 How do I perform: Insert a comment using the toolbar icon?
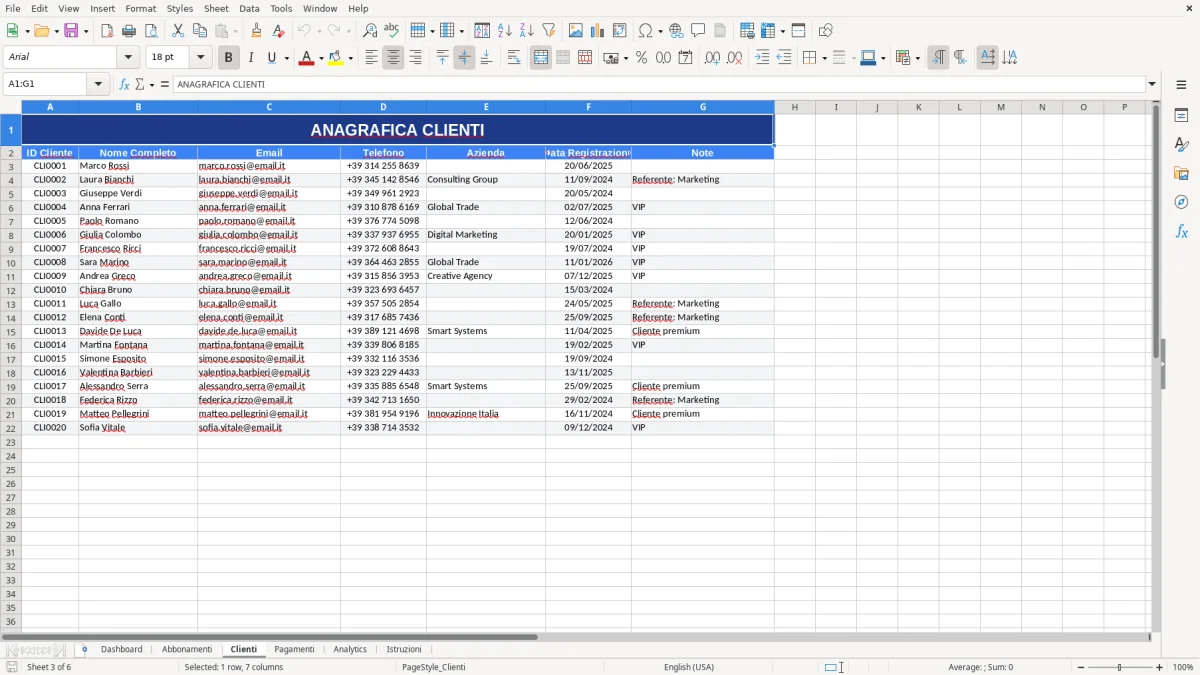(x=699, y=30)
